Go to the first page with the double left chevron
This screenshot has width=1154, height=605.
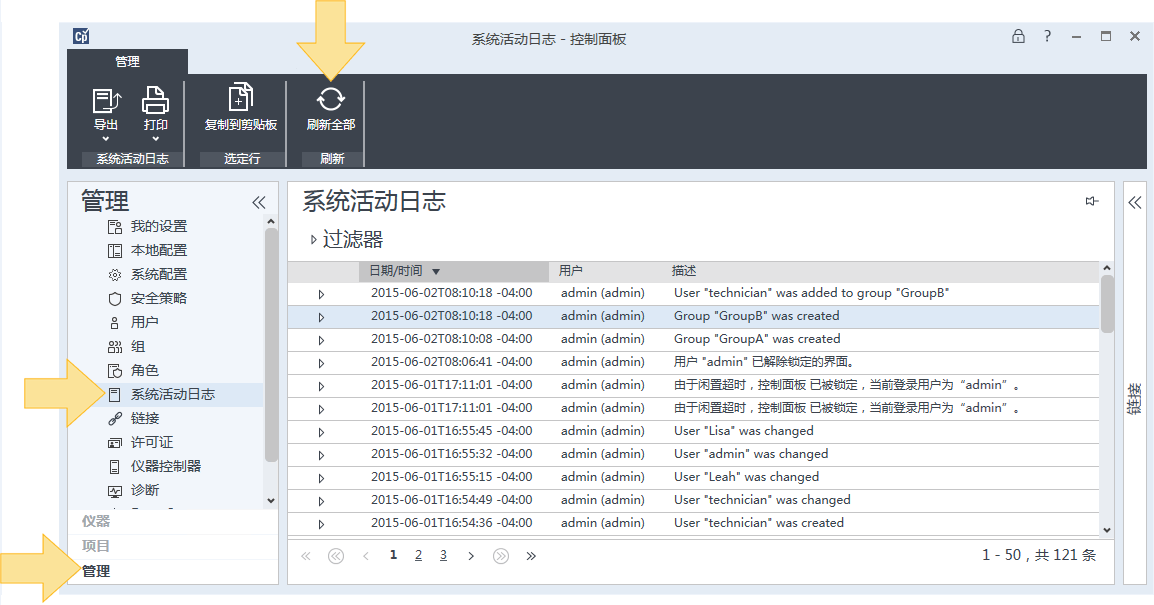click(x=305, y=556)
